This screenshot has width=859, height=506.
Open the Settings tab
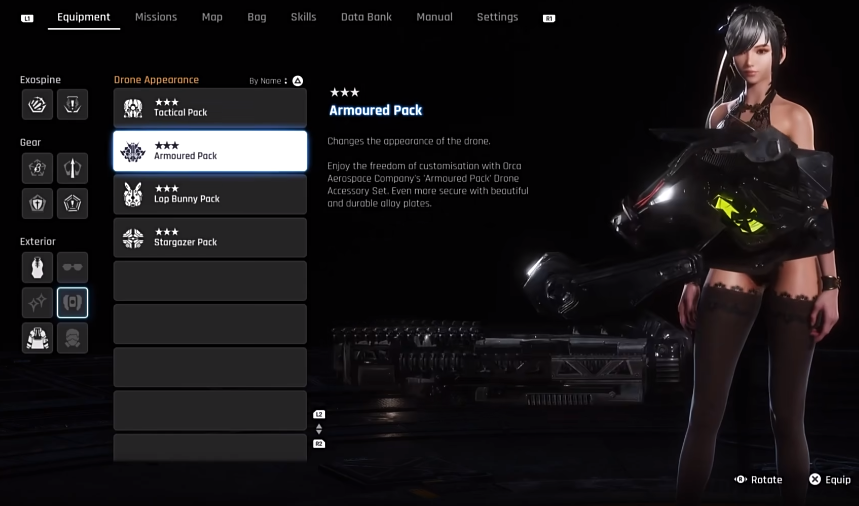(x=497, y=17)
